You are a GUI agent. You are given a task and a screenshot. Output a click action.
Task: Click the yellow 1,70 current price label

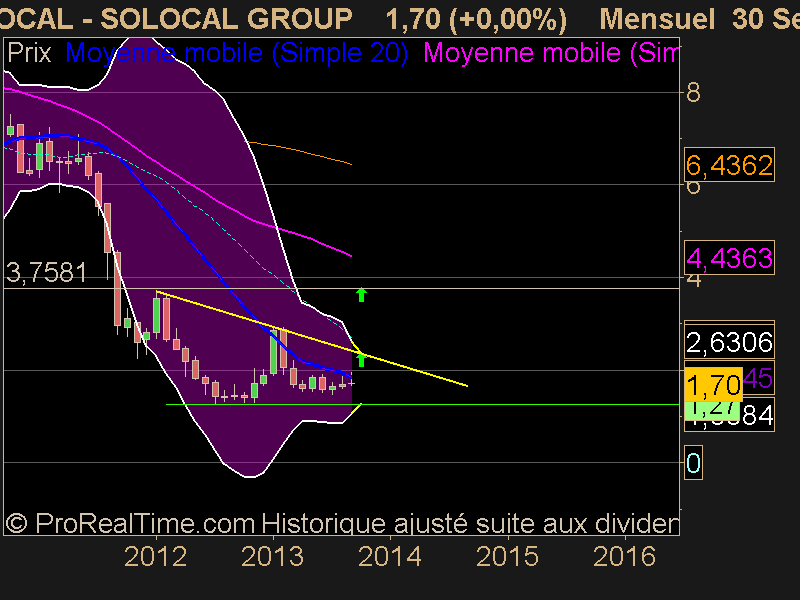713,384
